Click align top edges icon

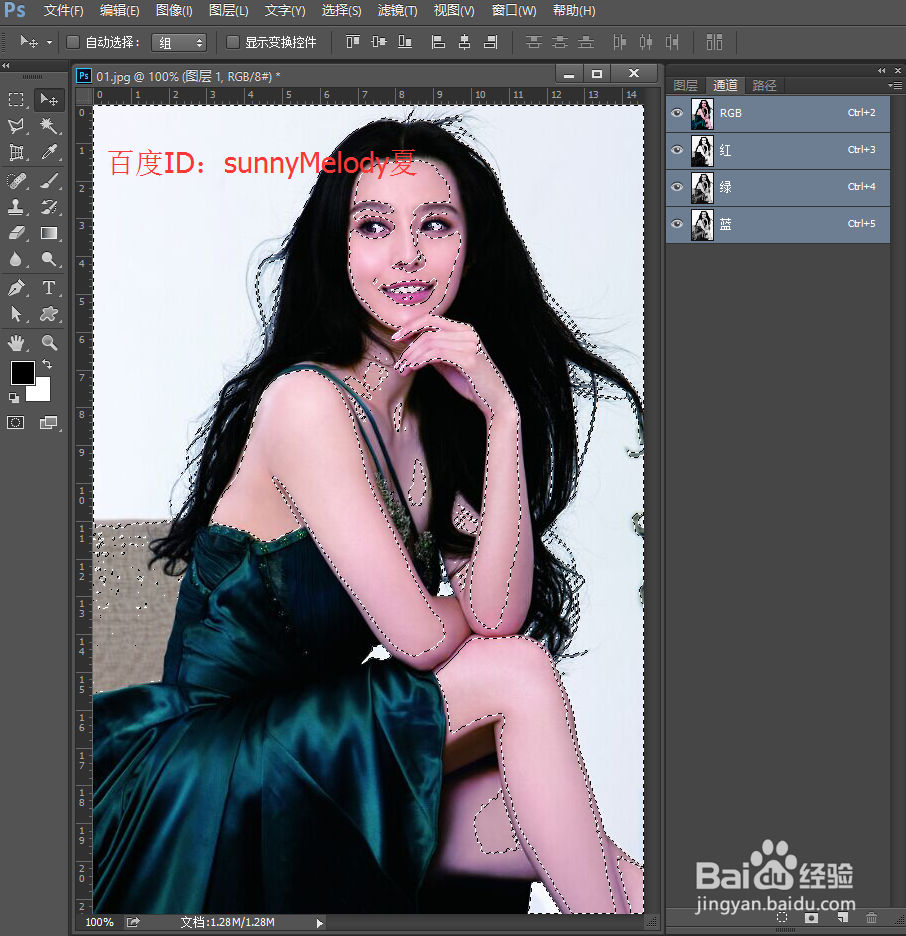click(353, 42)
